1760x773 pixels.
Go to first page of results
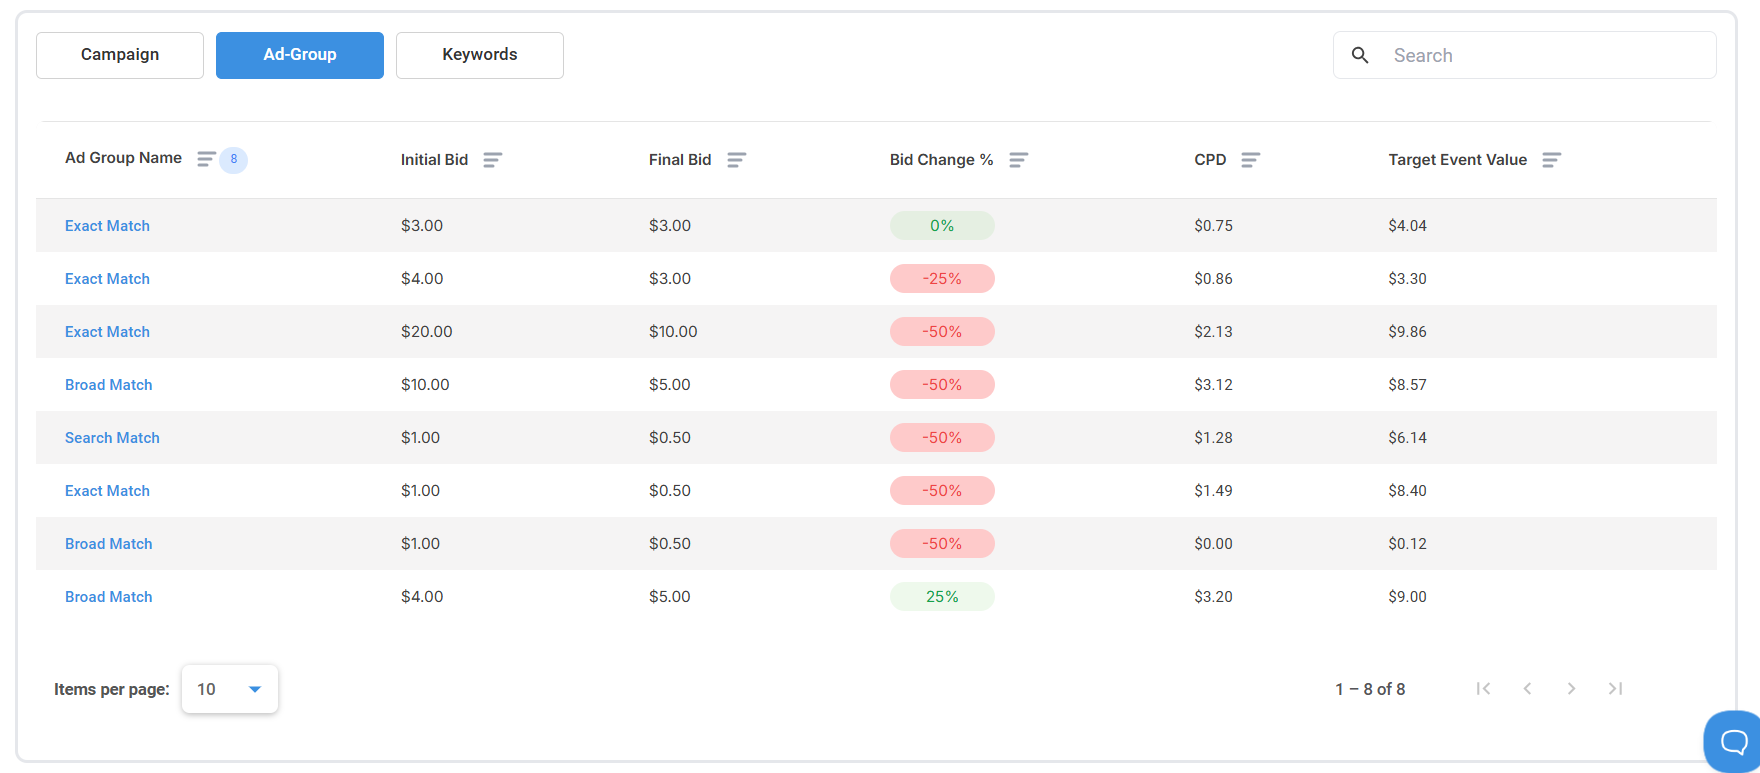[x=1483, y=688]
